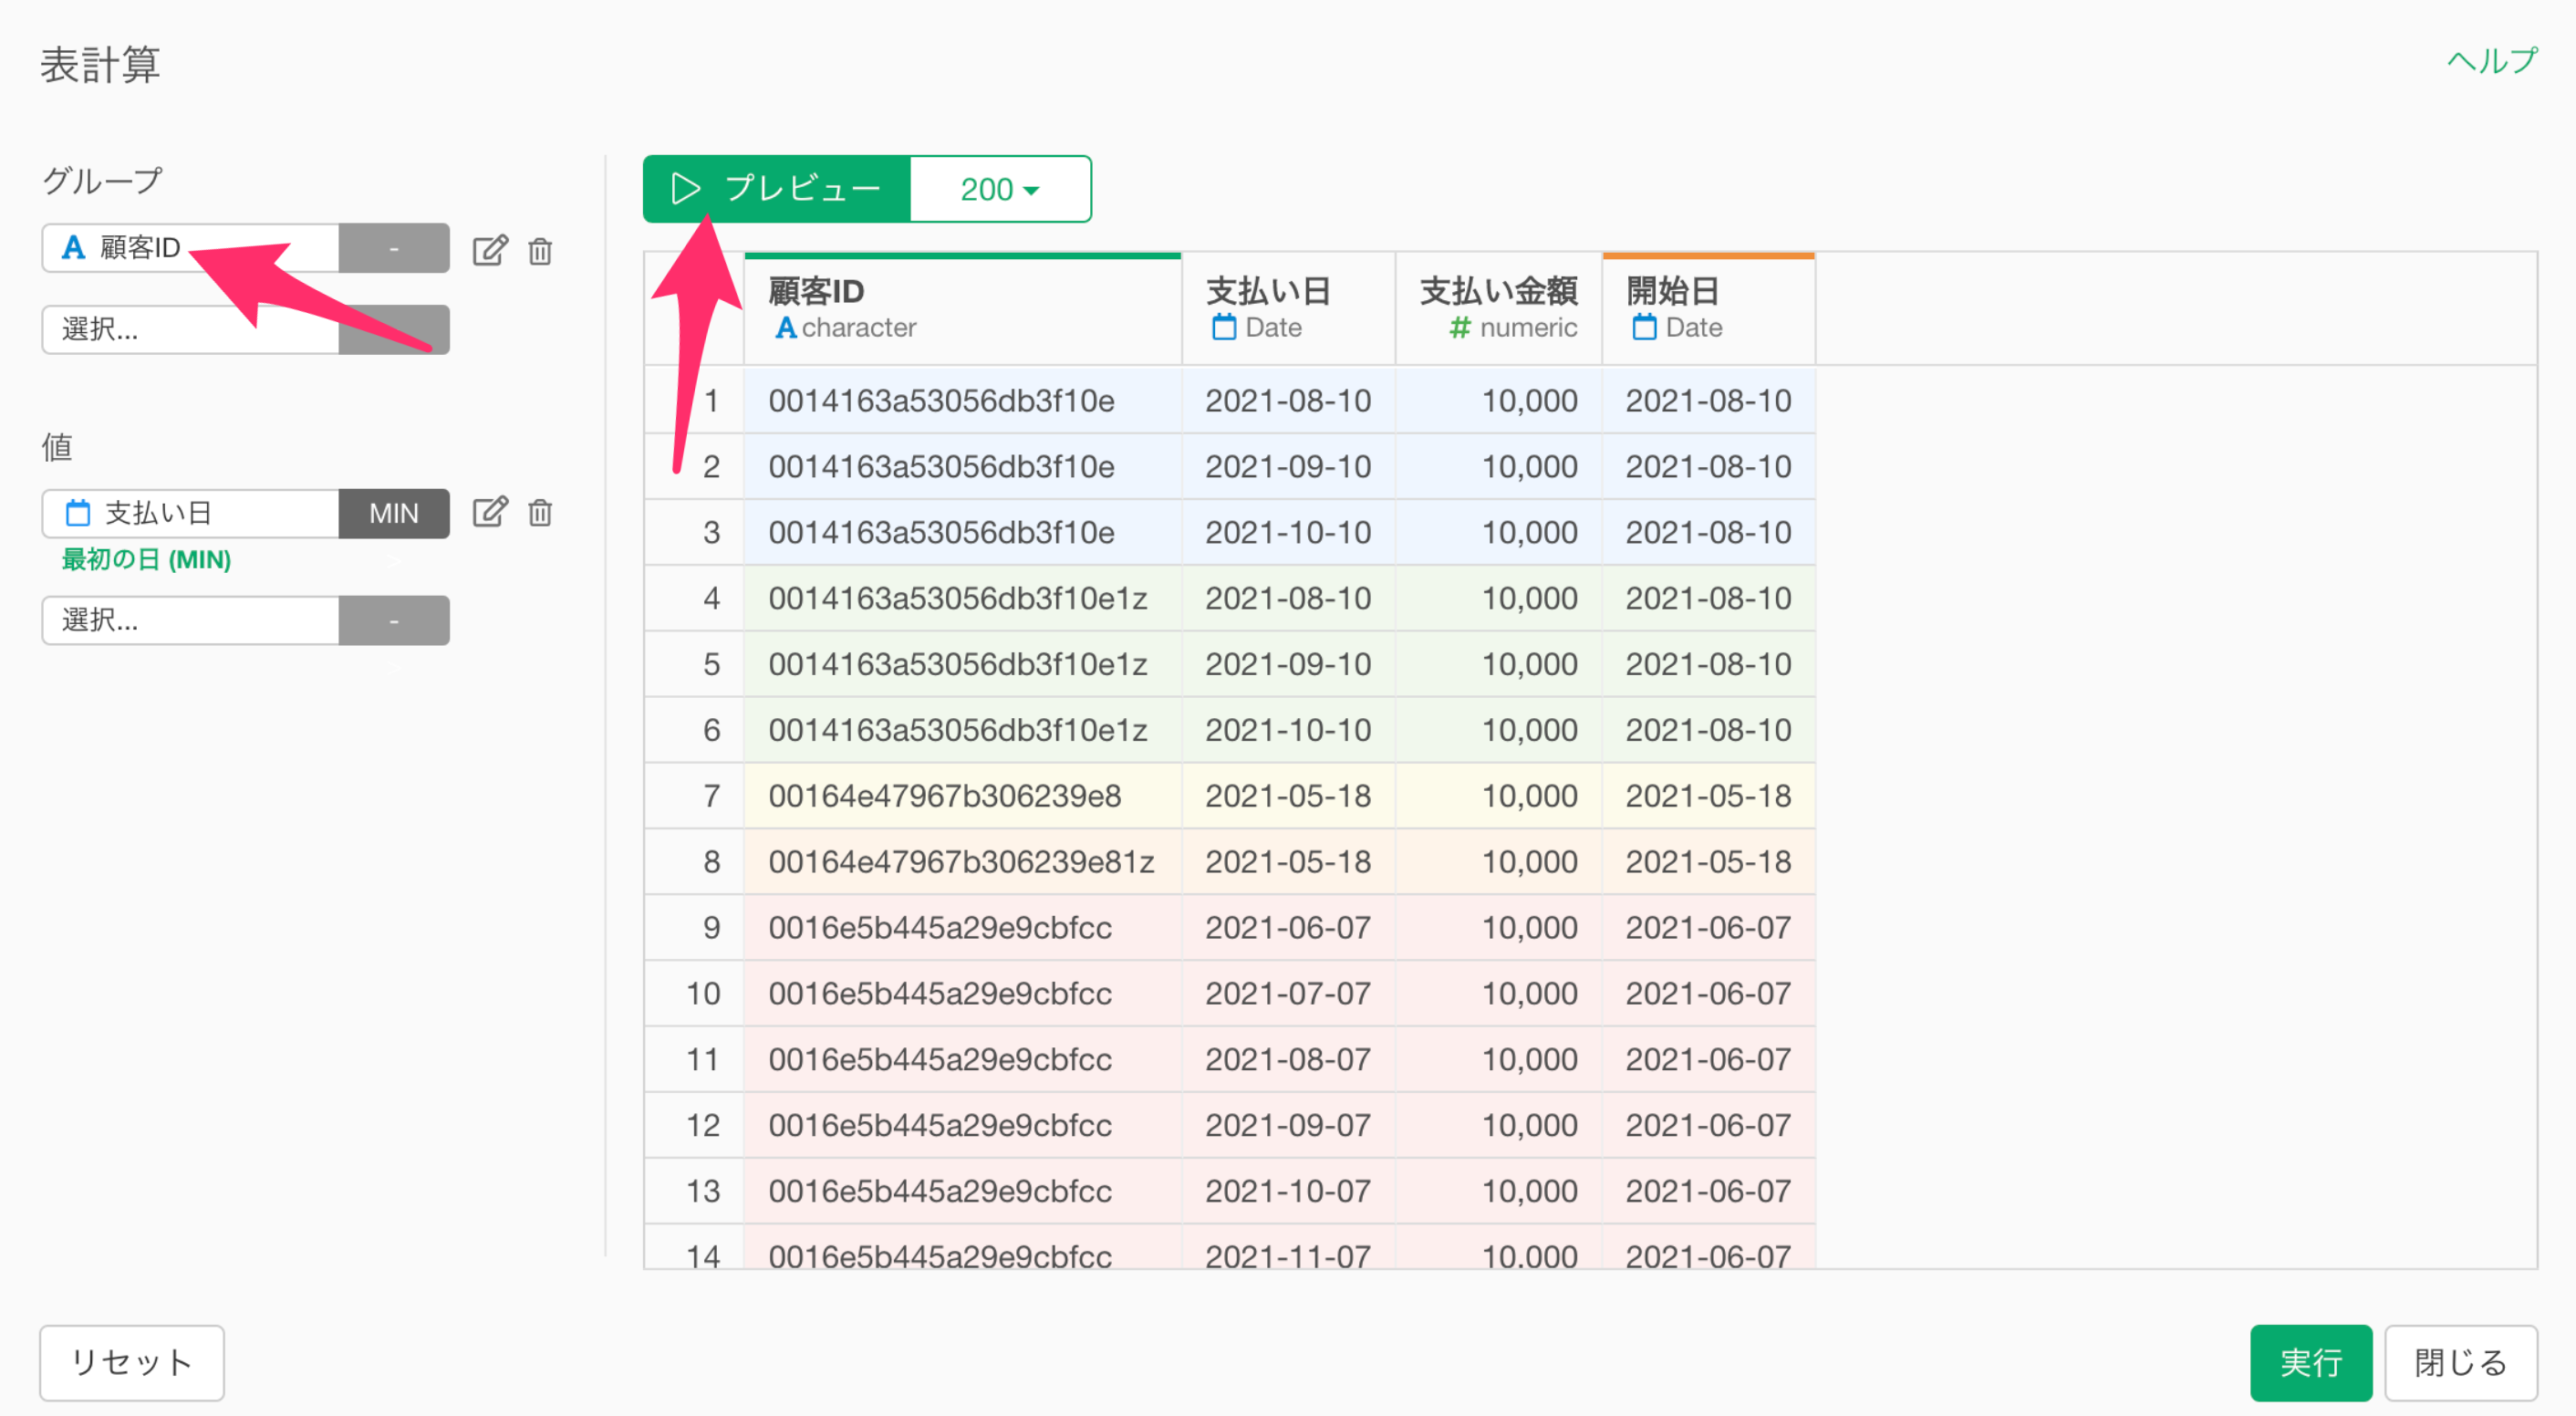The height and width of the screenshot is (1416, 2576).
Task: Click payment date 2021-08-07 in row 11
Action: [1288, 1061]
